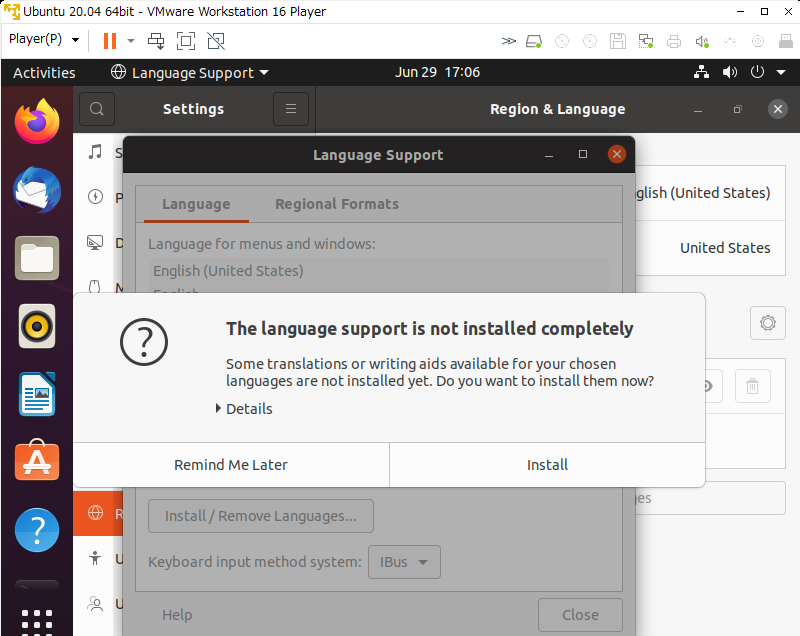This screenshot has height=636, width=800.
Task: Click the network icon in top bar
Action: pyautogui.click(x=702, y=72)
